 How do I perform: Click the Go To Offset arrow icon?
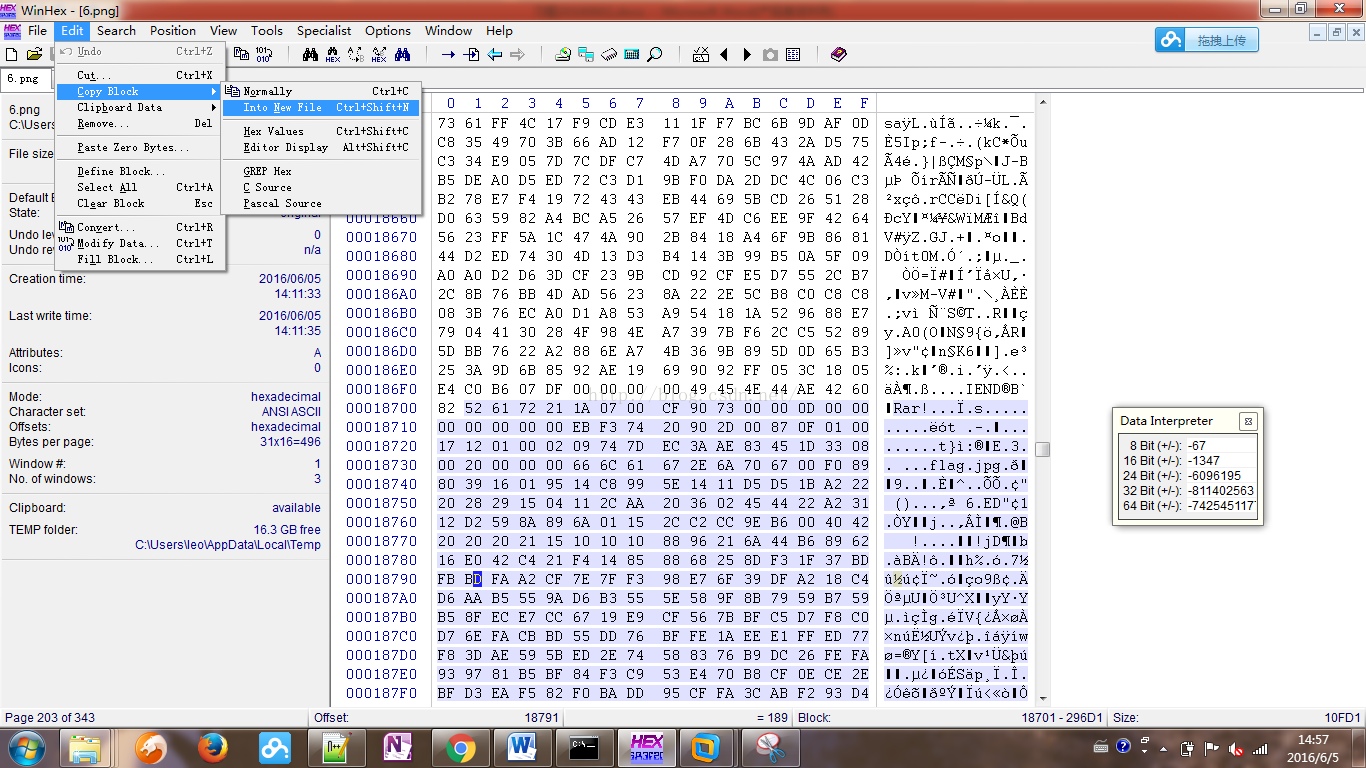[448, 54]
